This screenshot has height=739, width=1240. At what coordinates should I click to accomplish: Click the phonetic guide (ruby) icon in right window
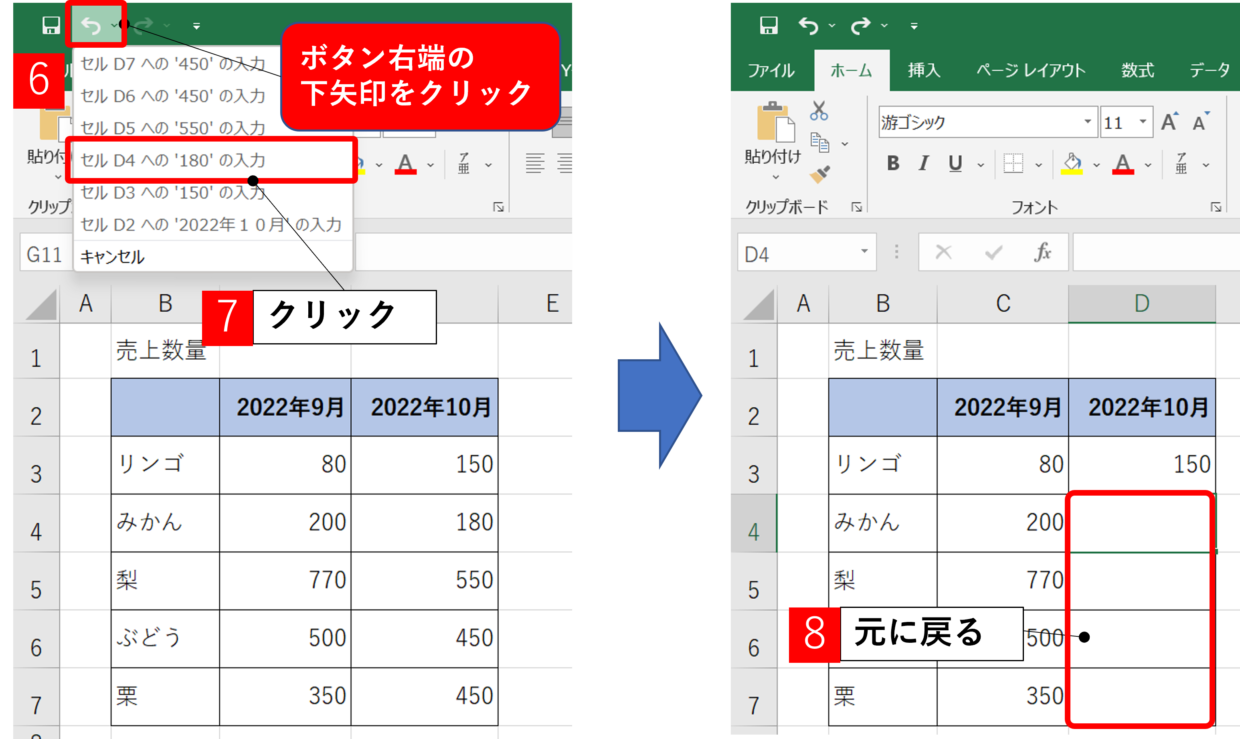point(1181,164)
